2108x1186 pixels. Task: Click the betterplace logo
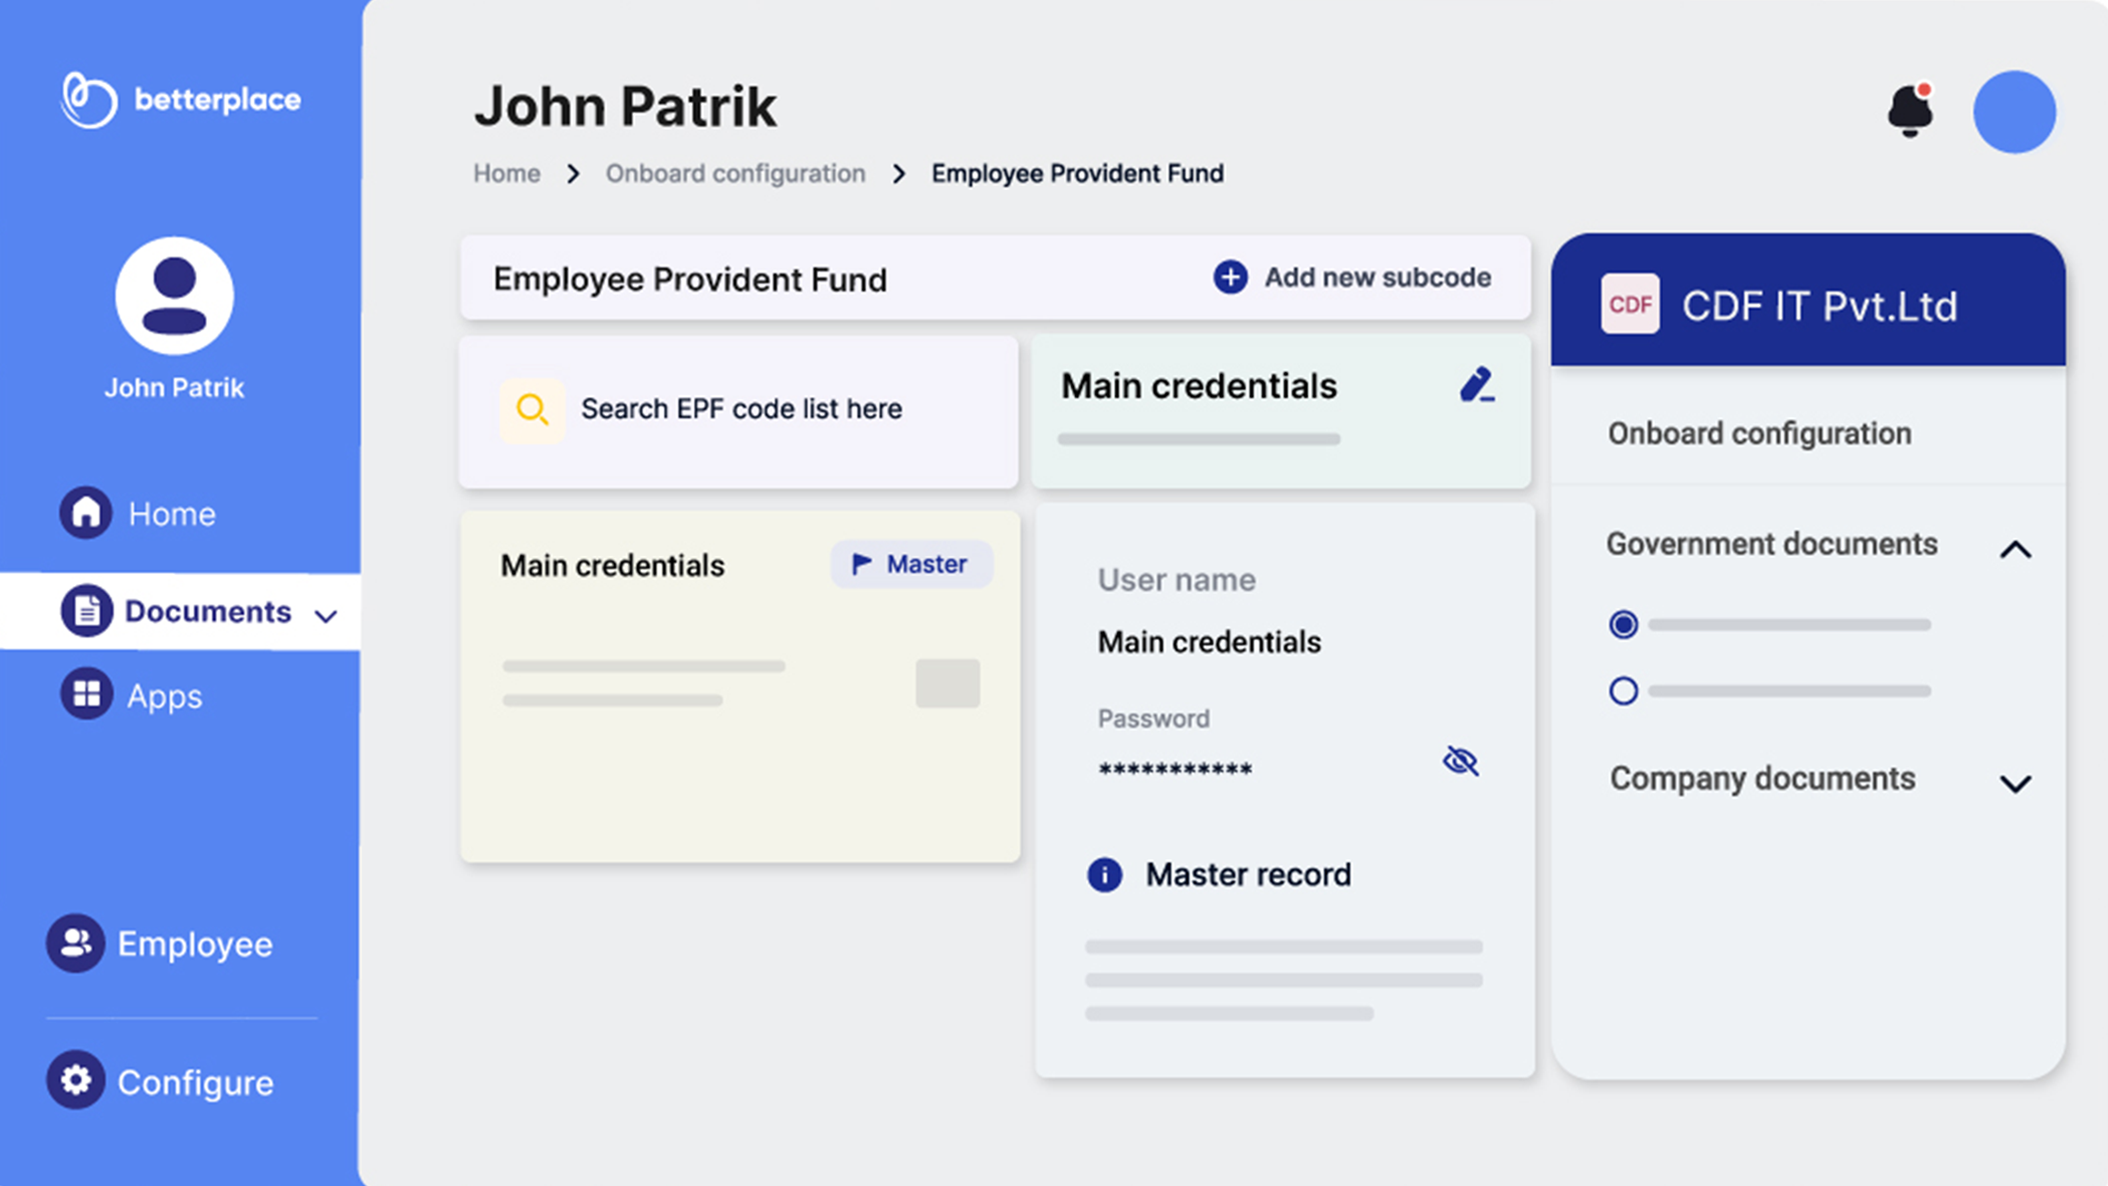pyautogui.click(x=180, y=100)
